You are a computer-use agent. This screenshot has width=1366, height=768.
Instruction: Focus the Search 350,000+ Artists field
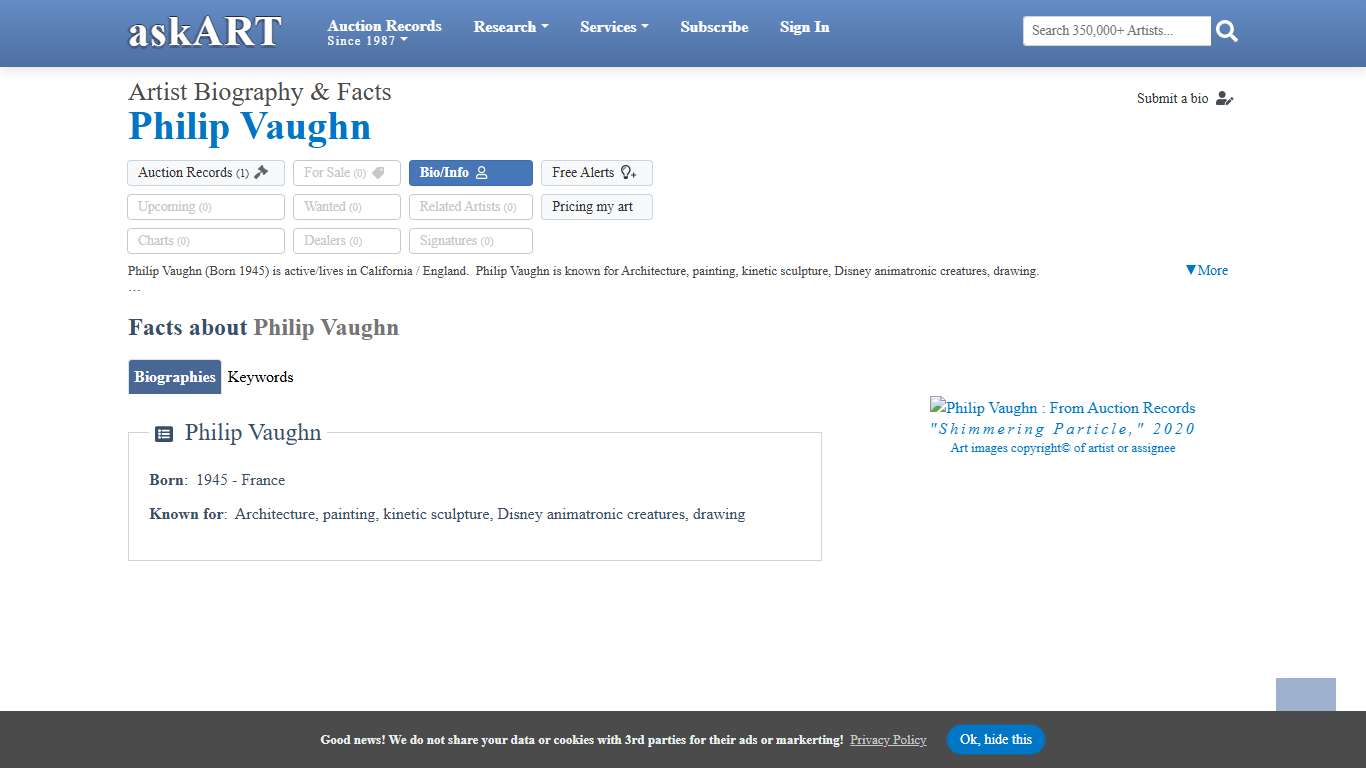[1116, 31]
